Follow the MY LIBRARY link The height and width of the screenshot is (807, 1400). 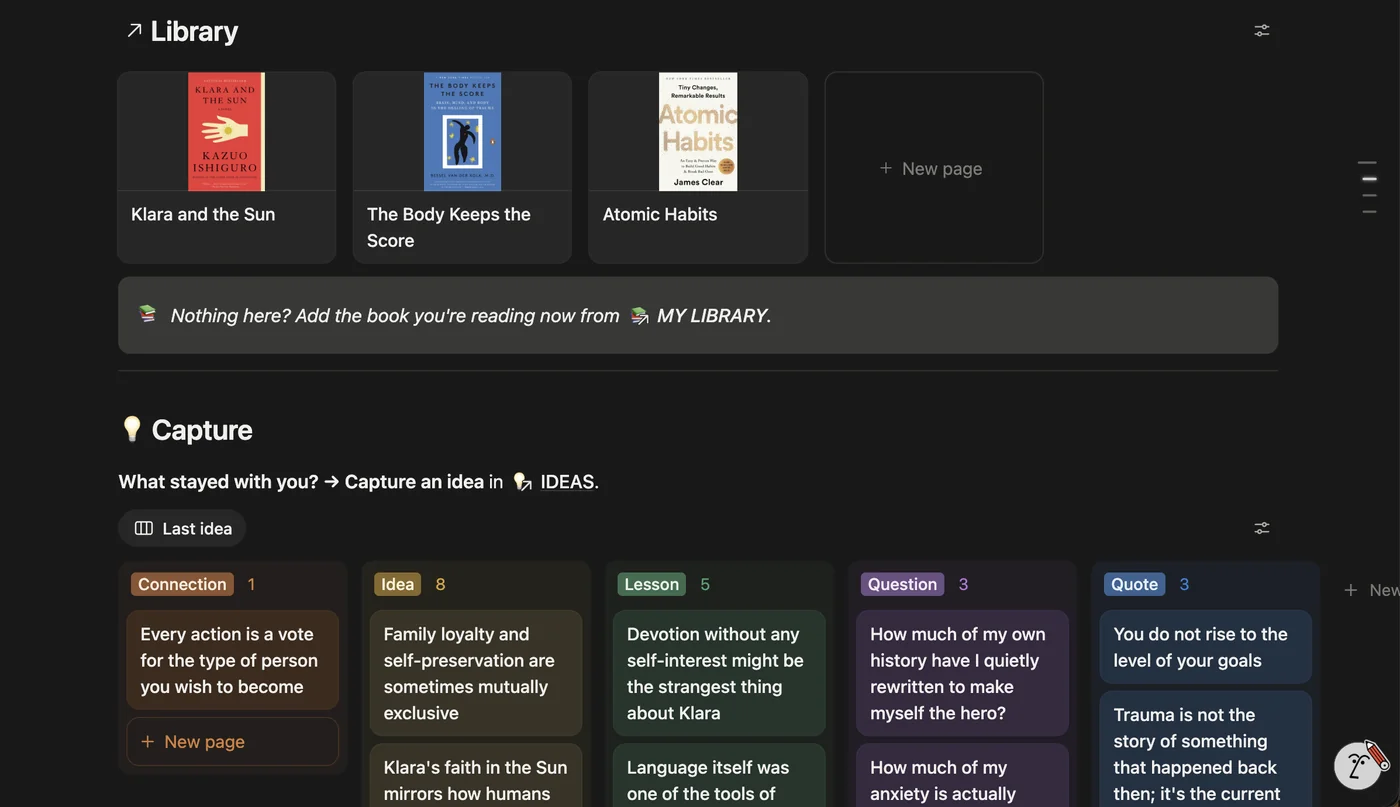click(x=699, y=316)
